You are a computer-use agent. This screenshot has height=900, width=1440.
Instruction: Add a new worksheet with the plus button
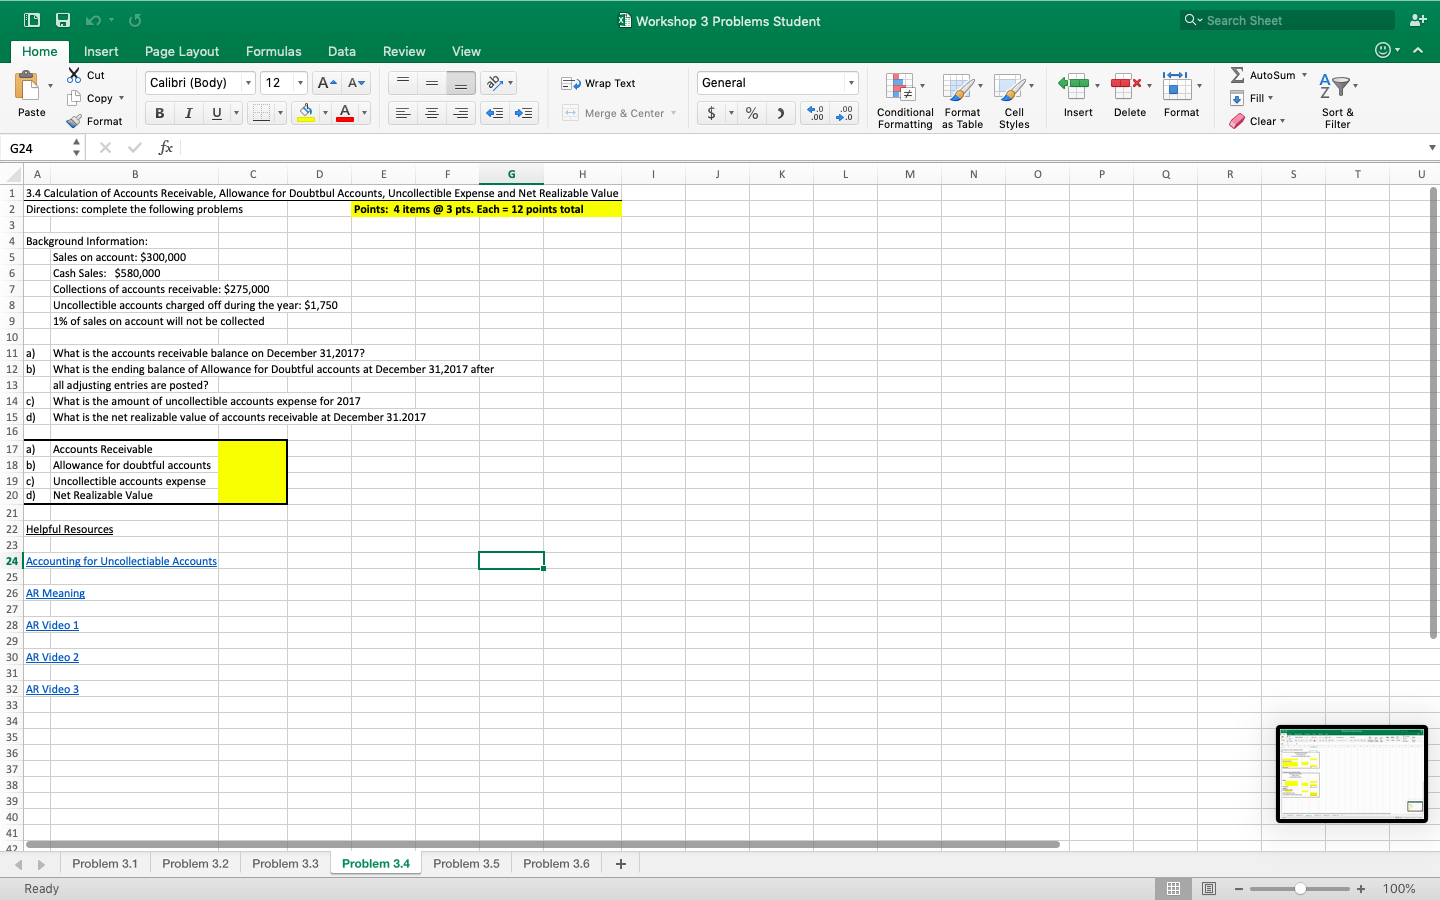[x=620, y=863]
